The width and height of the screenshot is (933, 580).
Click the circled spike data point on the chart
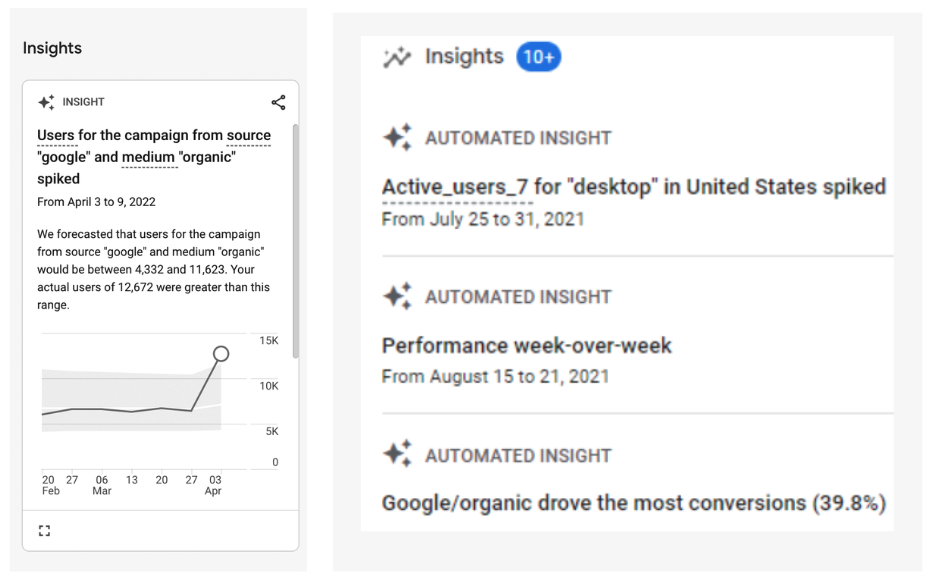(221, 354)
